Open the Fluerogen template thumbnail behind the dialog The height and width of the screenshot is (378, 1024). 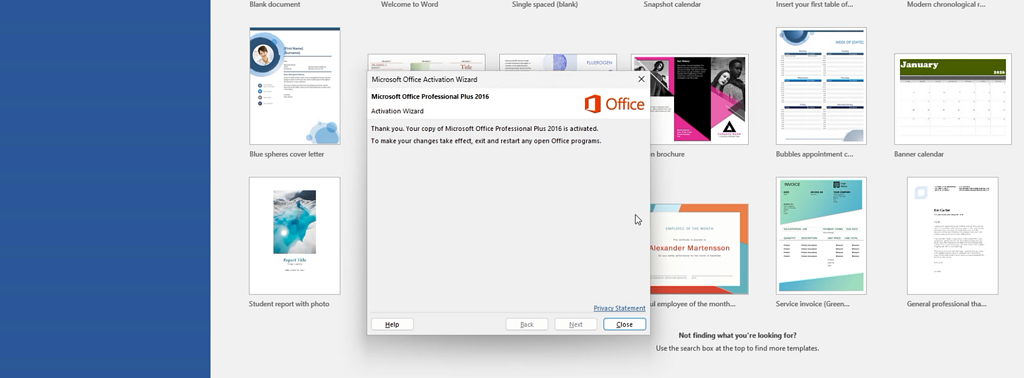click(x=558, y=63)
